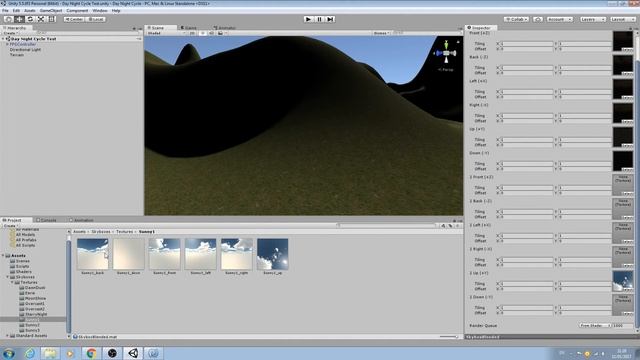Switch to the Animator tab
This screenshot has width=640, height=360.
[225, 28]
